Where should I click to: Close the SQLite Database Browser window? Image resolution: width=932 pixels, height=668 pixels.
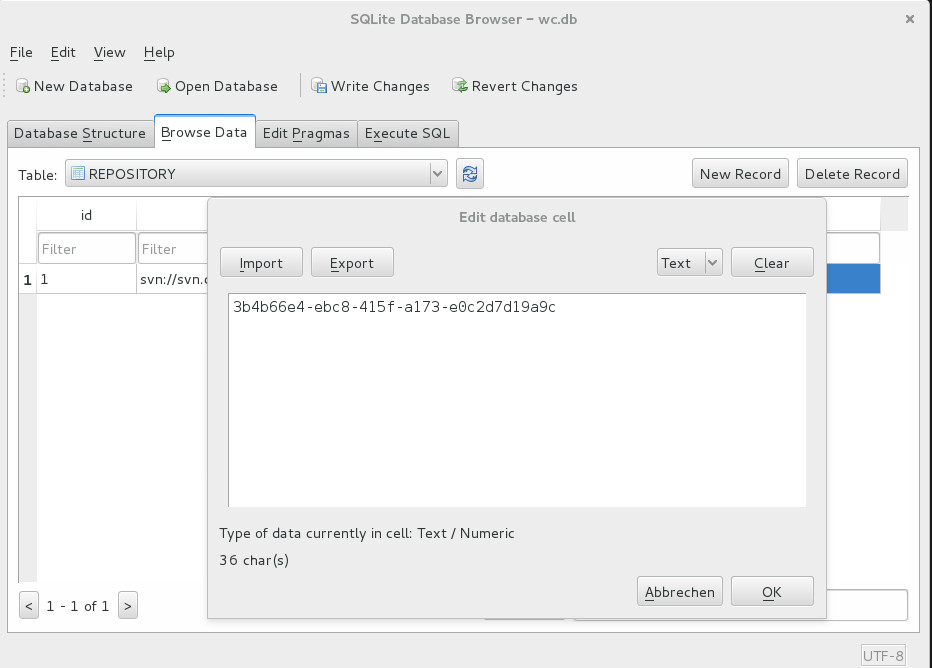coord(909,19)
